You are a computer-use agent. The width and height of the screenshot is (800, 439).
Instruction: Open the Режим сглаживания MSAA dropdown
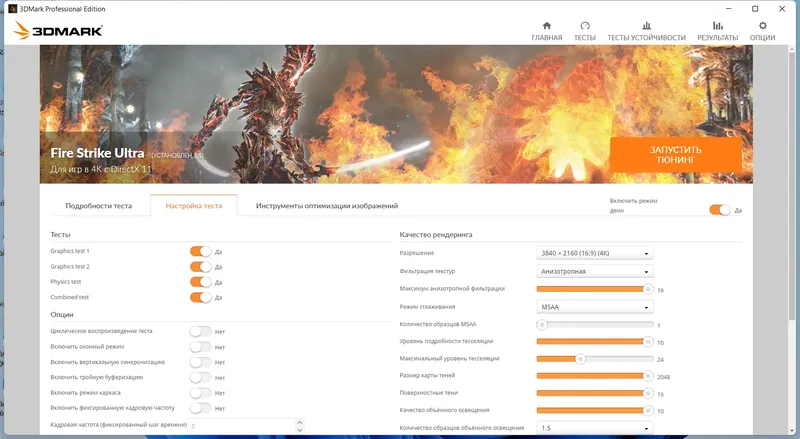(594, 307)
